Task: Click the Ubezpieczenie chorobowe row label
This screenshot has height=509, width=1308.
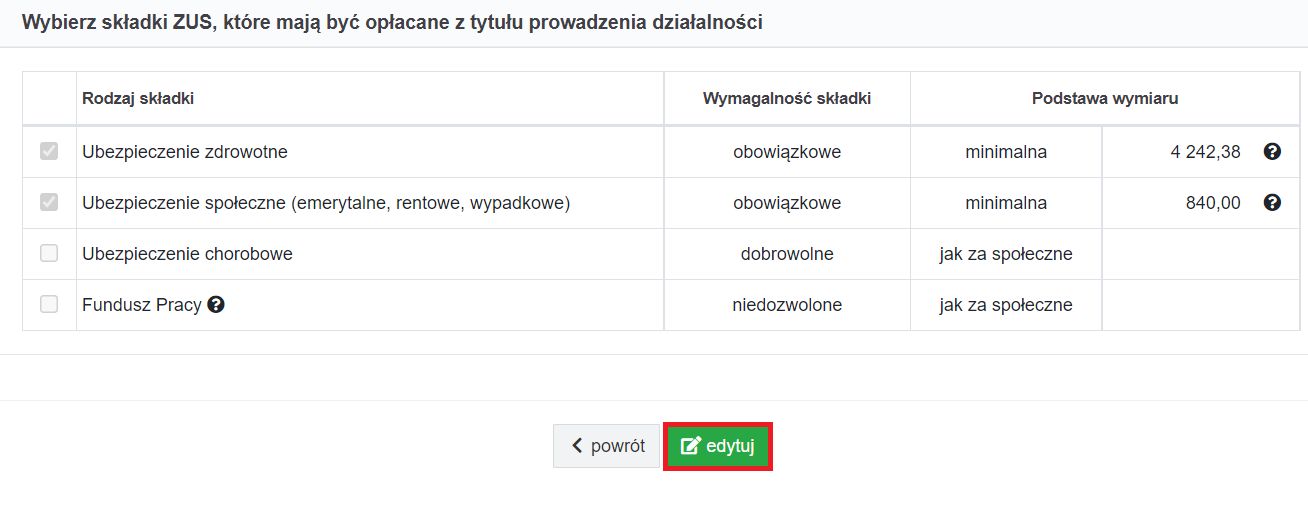Action: click(187, 254)
